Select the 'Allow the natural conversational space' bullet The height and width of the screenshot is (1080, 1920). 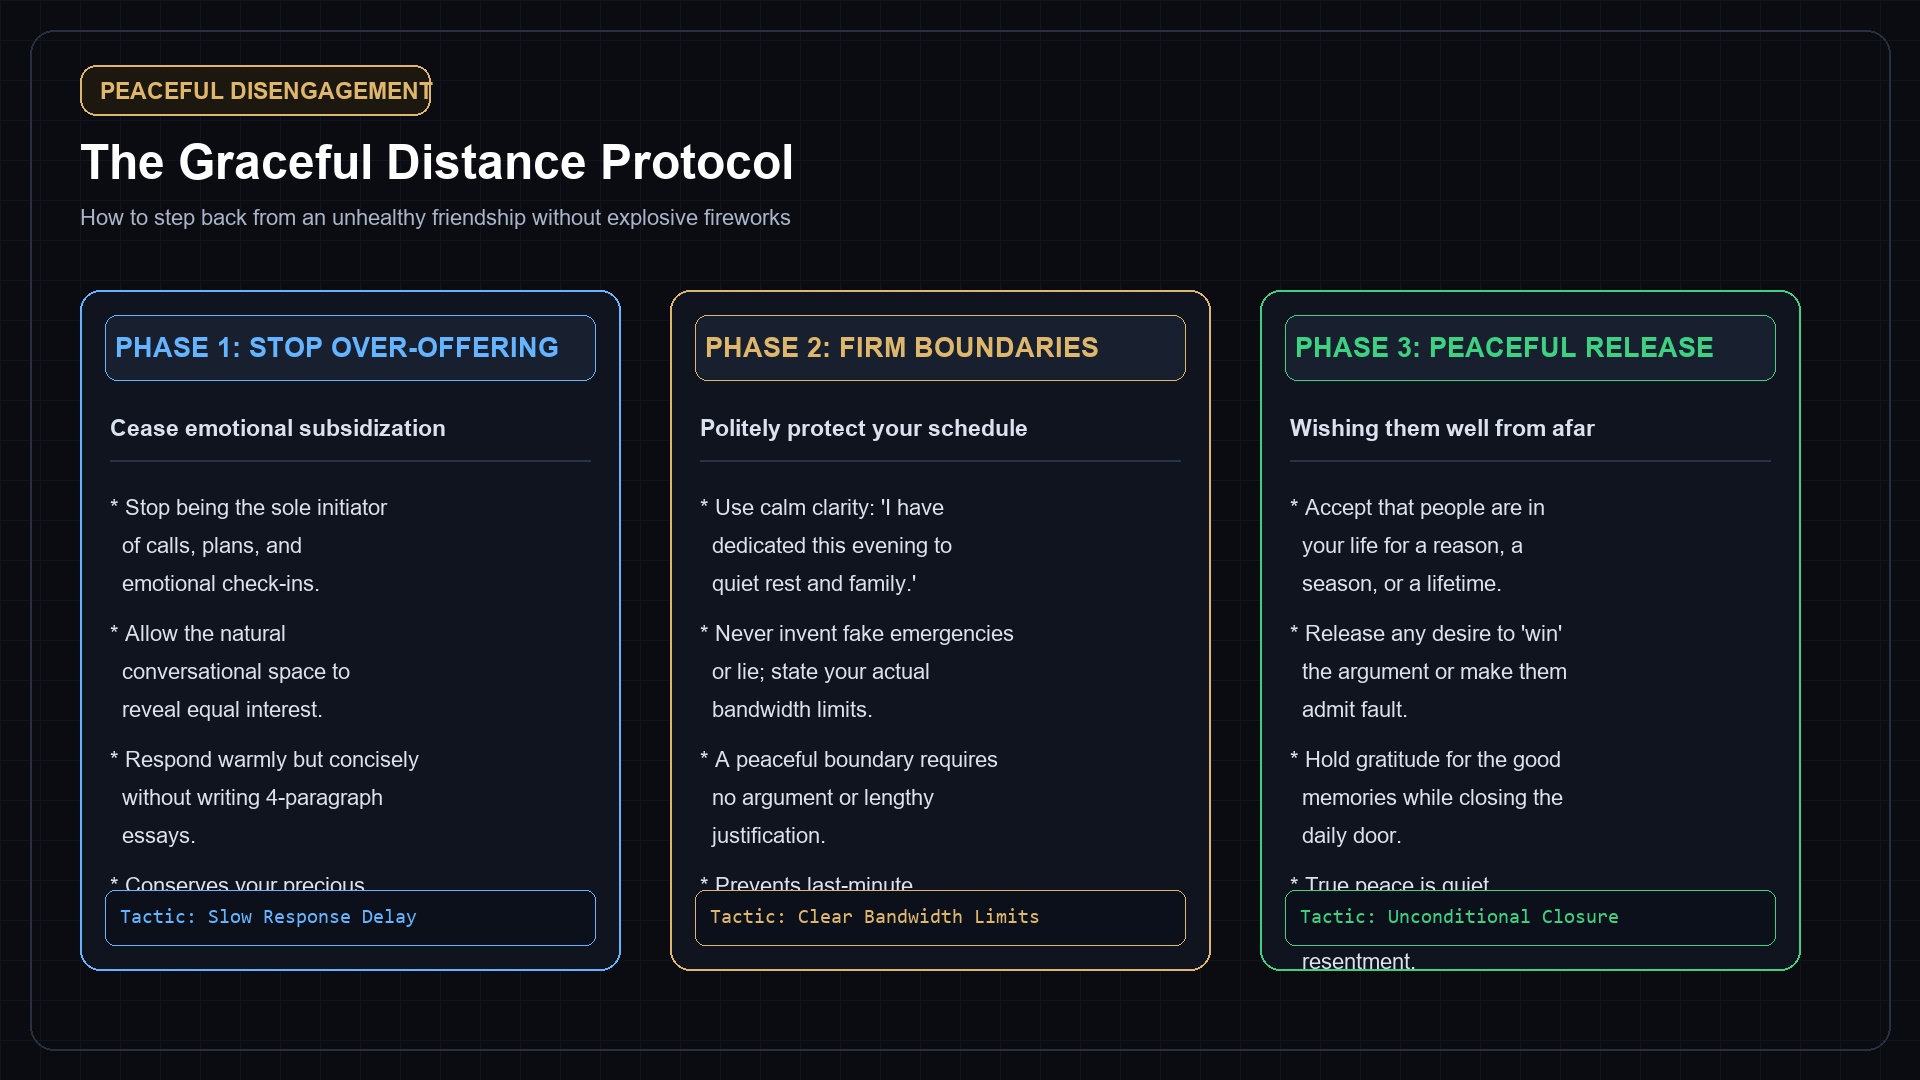tap(230, 672)
